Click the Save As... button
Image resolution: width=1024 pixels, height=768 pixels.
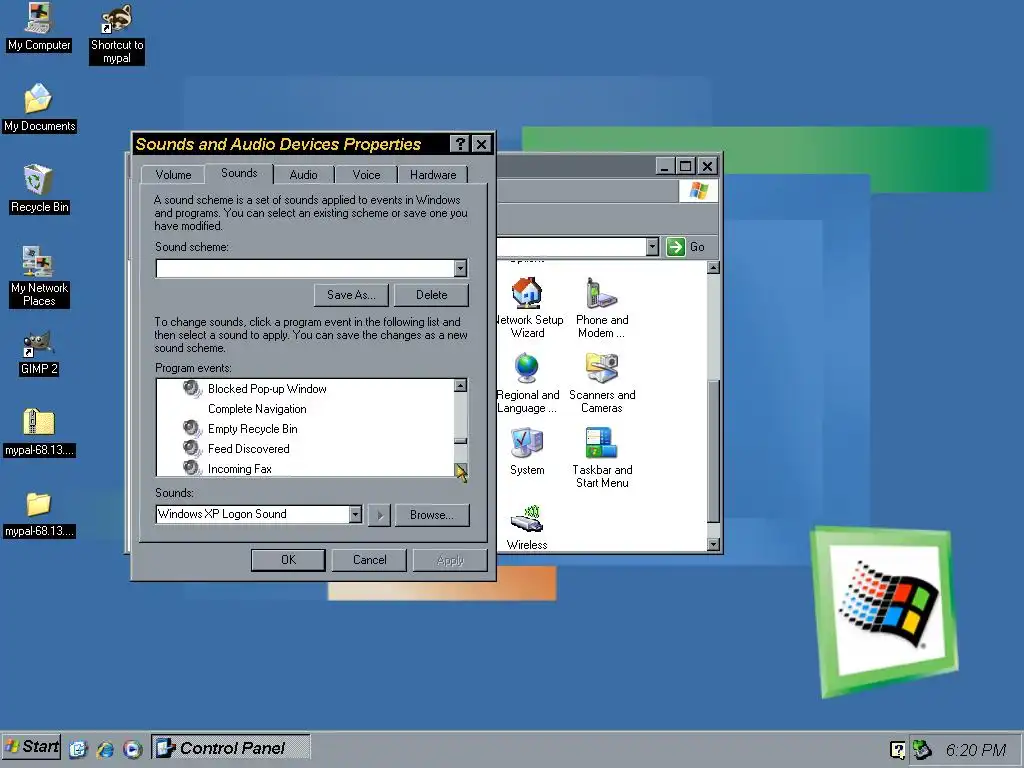click(x=351, y=295)
